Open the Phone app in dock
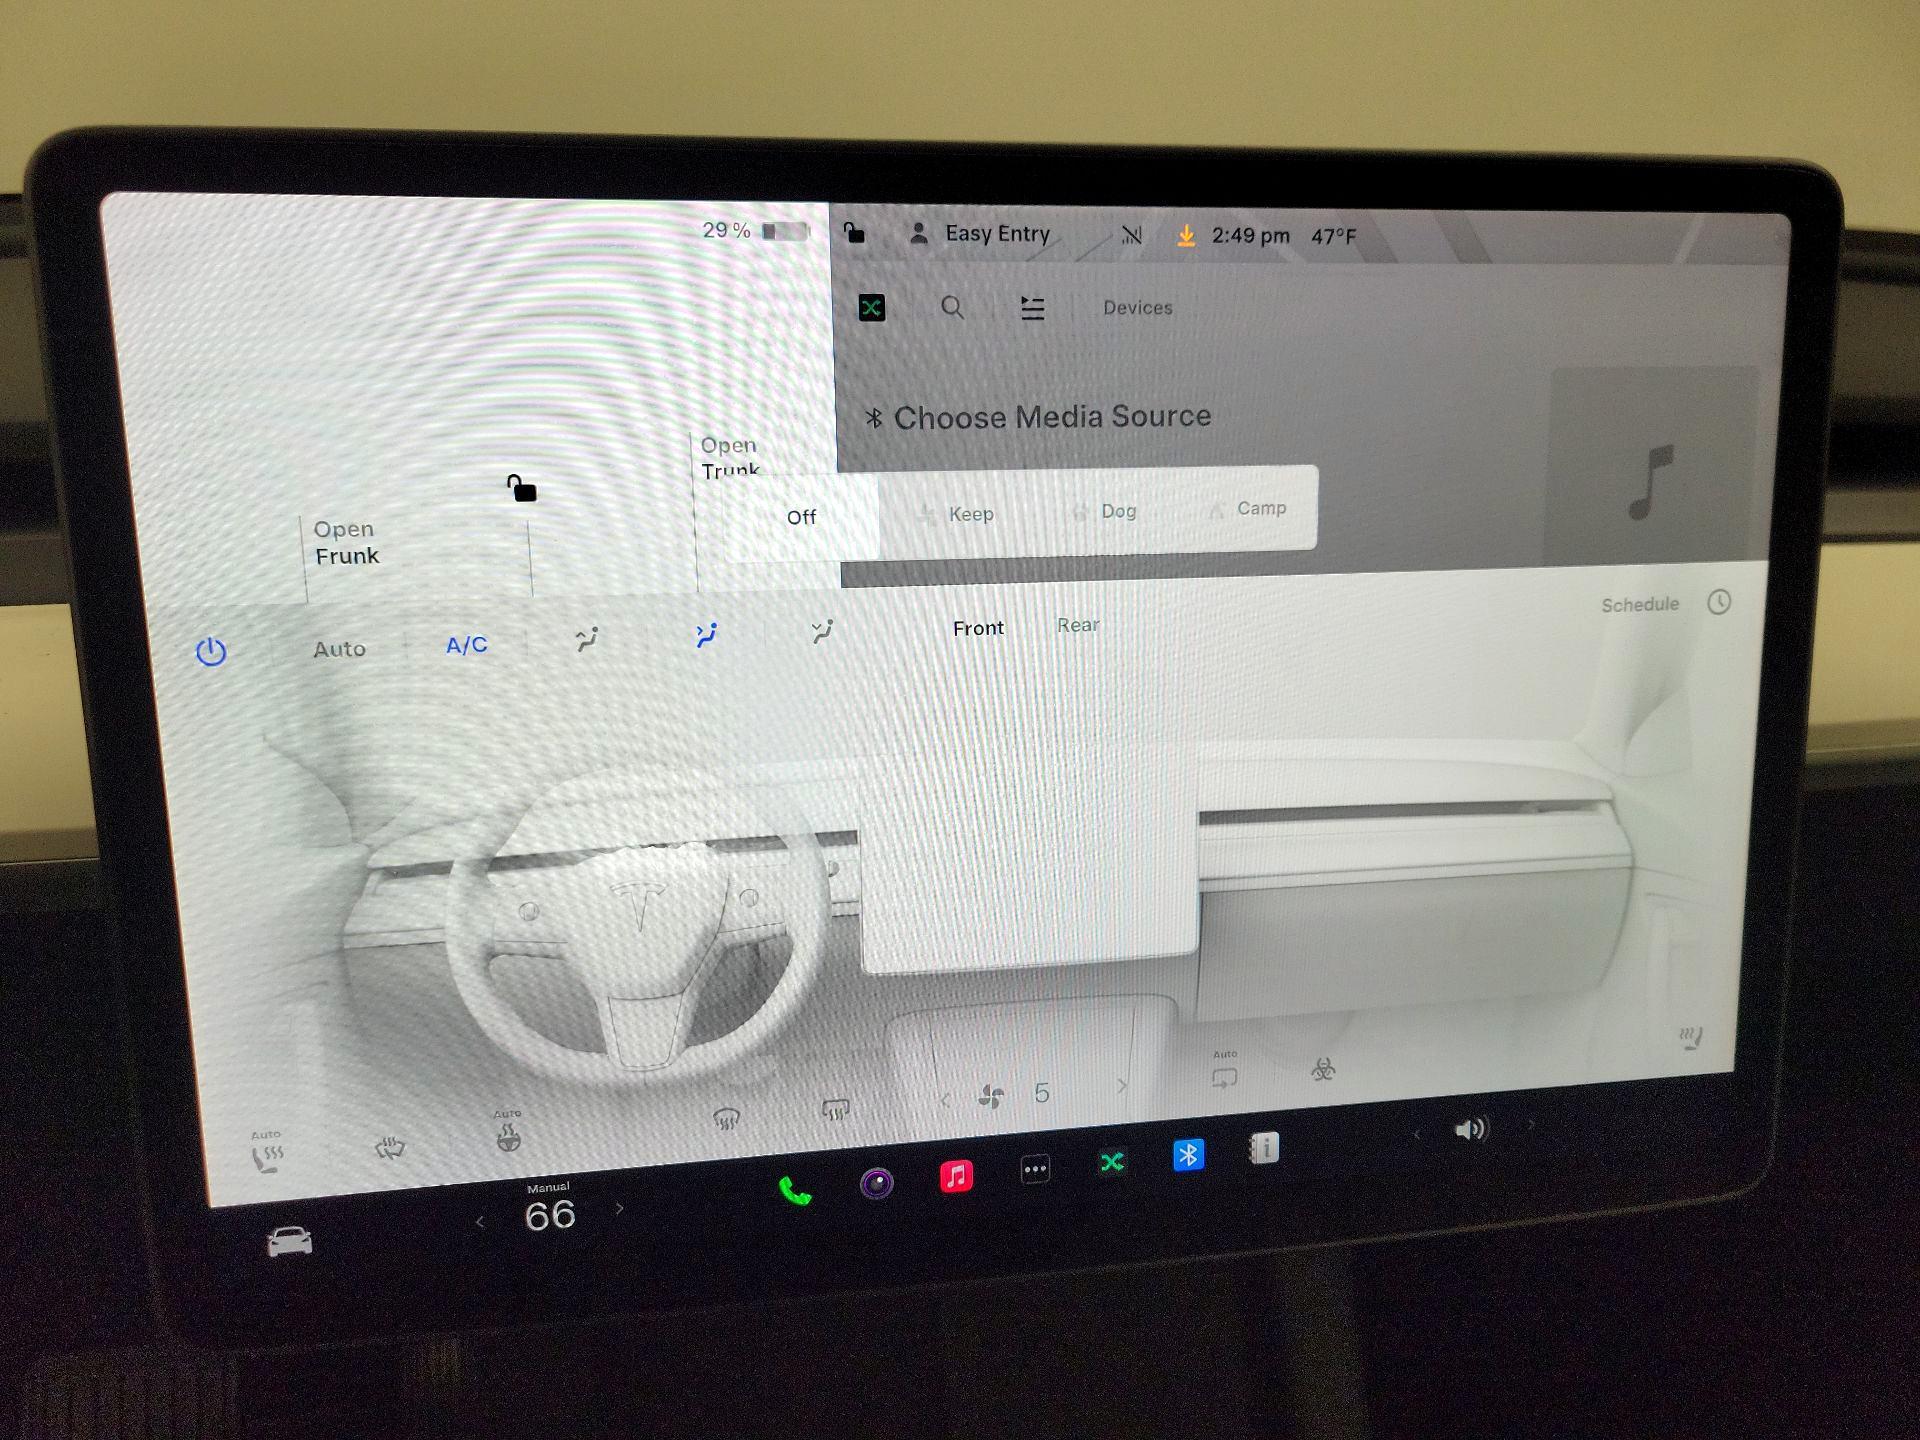This screenshot has width=1920, height=1440. 795,1191
